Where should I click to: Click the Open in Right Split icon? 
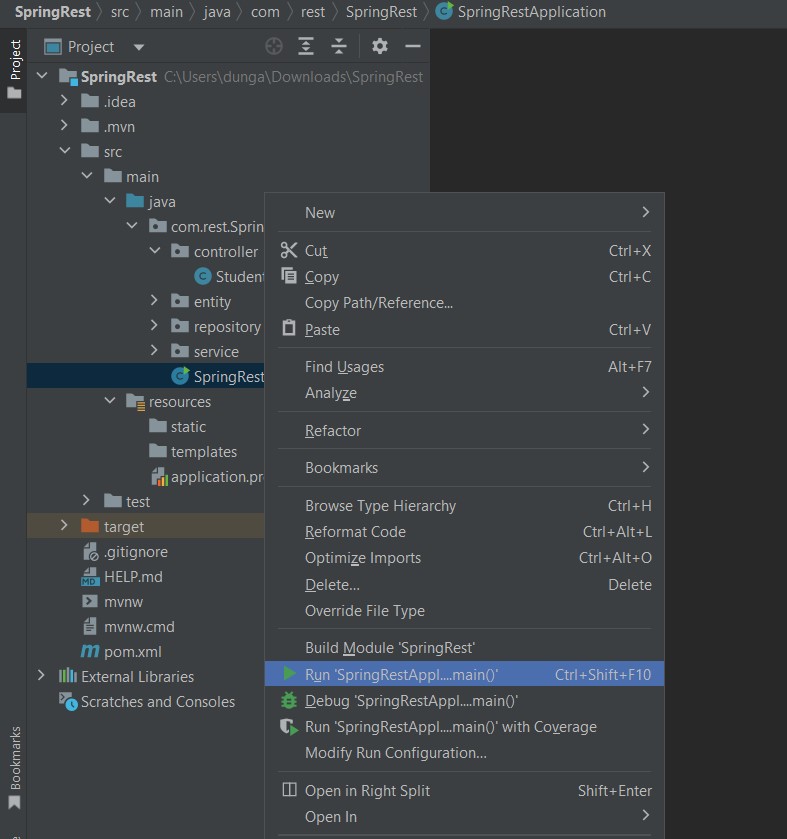289,789
